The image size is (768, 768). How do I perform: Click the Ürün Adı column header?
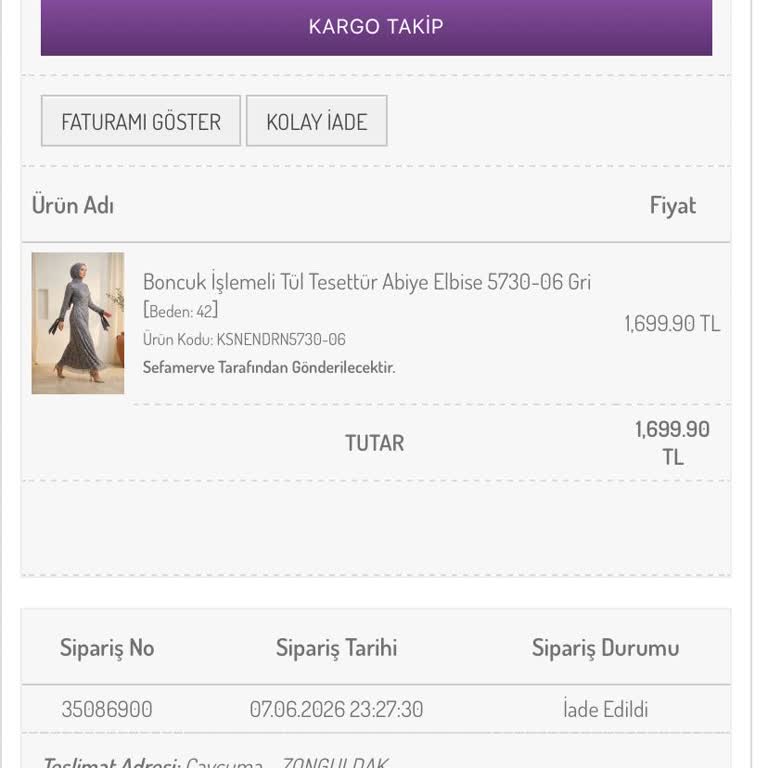(73, 205)
